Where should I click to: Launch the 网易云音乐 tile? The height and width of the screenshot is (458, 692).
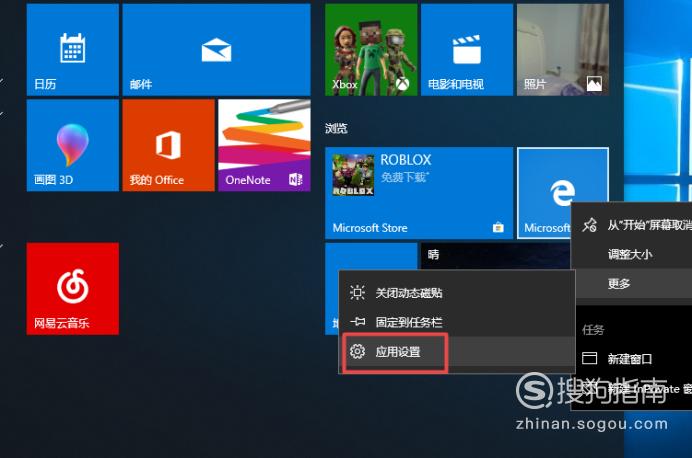pos(72,289)
